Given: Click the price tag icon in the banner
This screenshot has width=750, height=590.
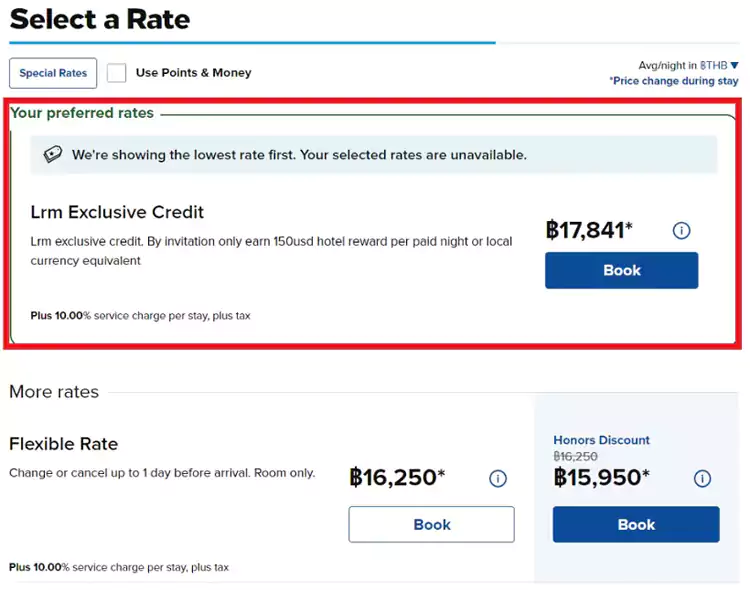Looking at the screenshot, I should (x=53, y=155).
